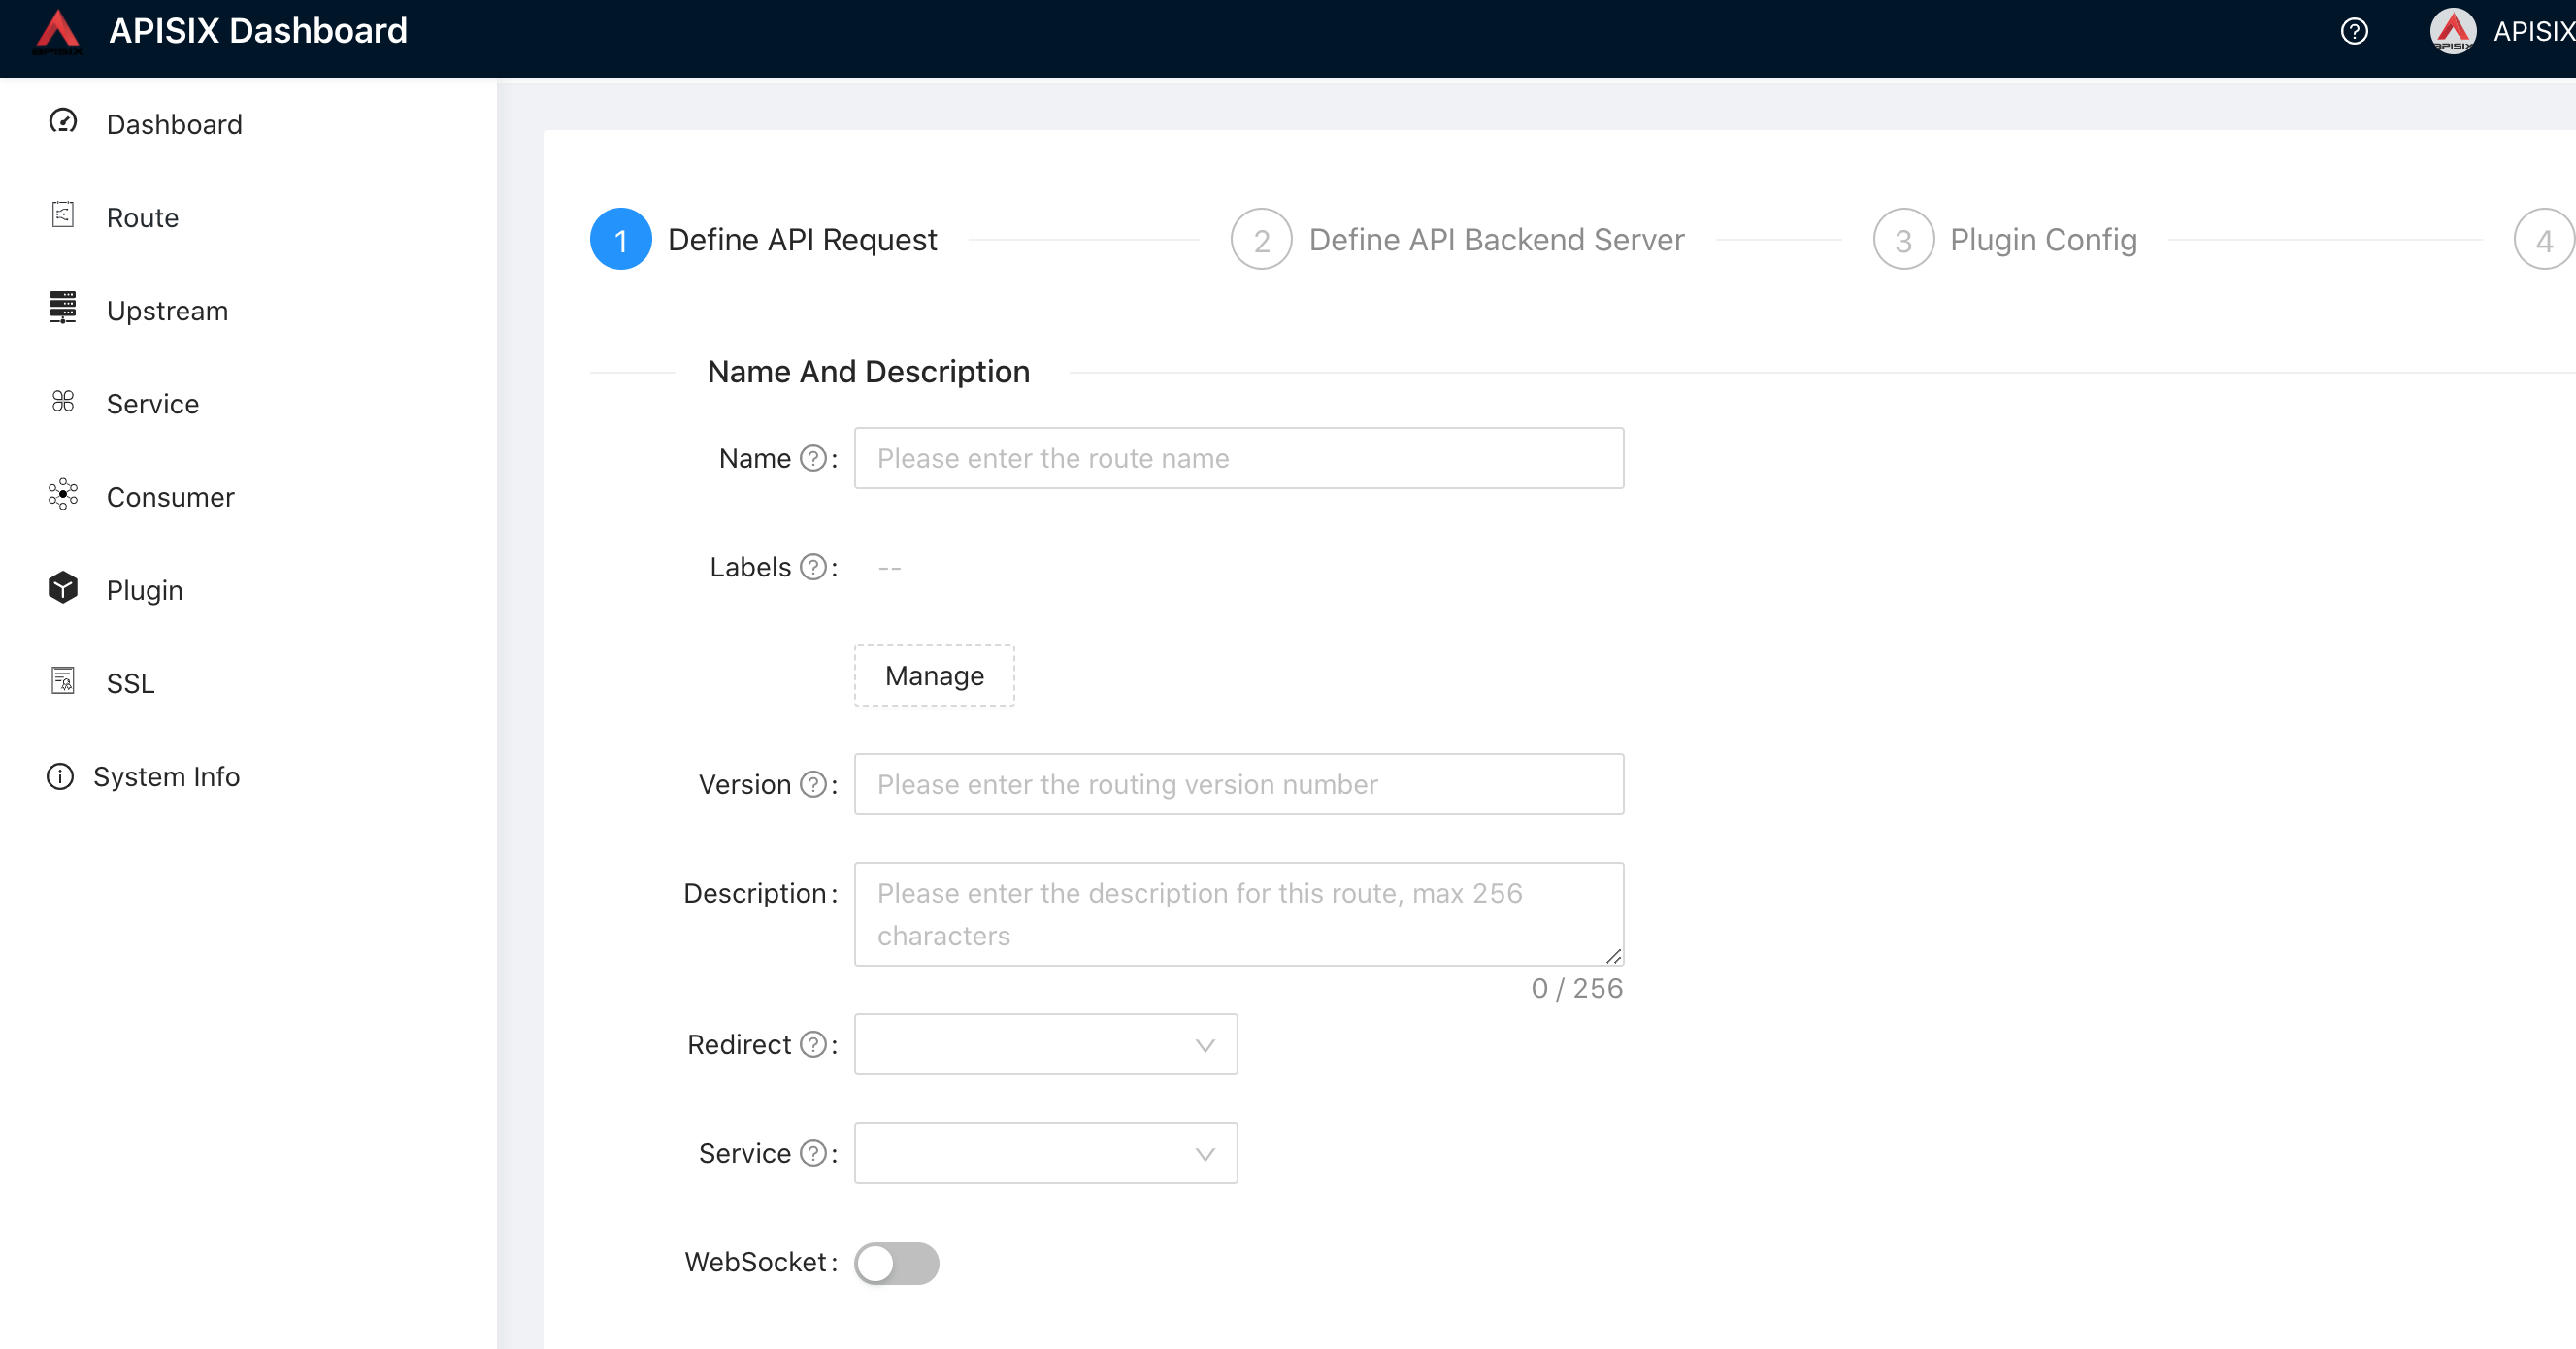
Task: Click the Consumer icon in sidebar
Action: 63,495
